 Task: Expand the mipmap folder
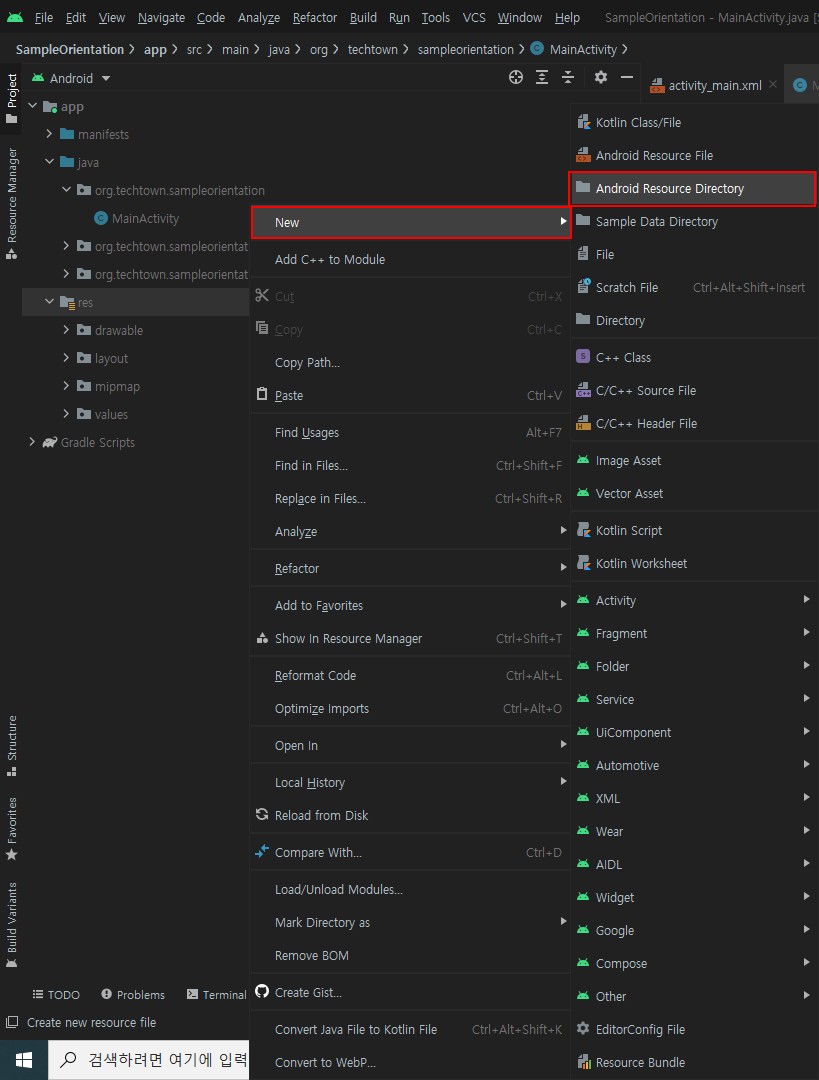tap(66, 386)
